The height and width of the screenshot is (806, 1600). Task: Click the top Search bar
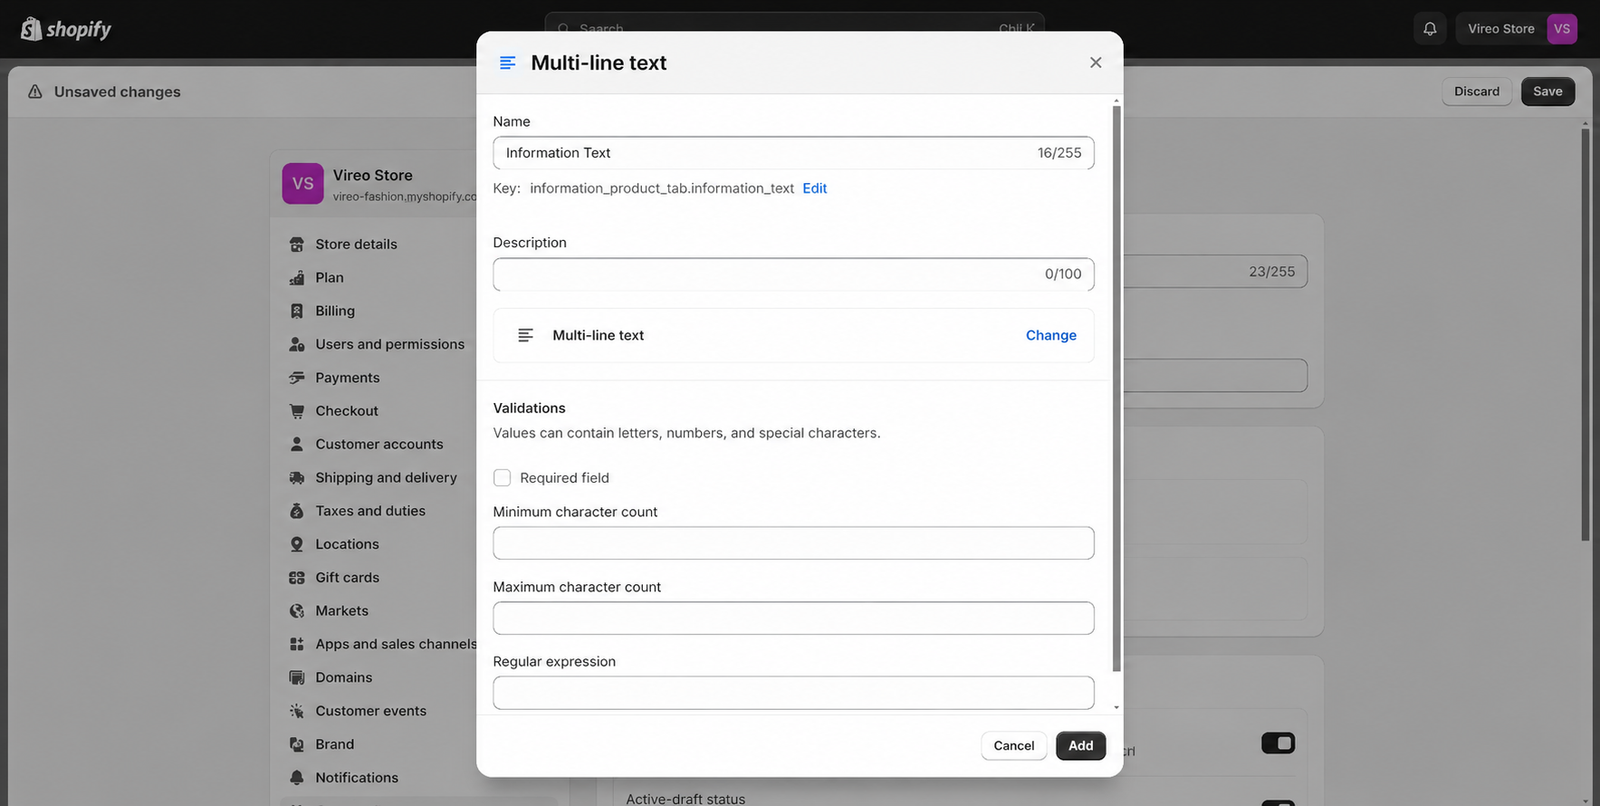click(795, 28)
